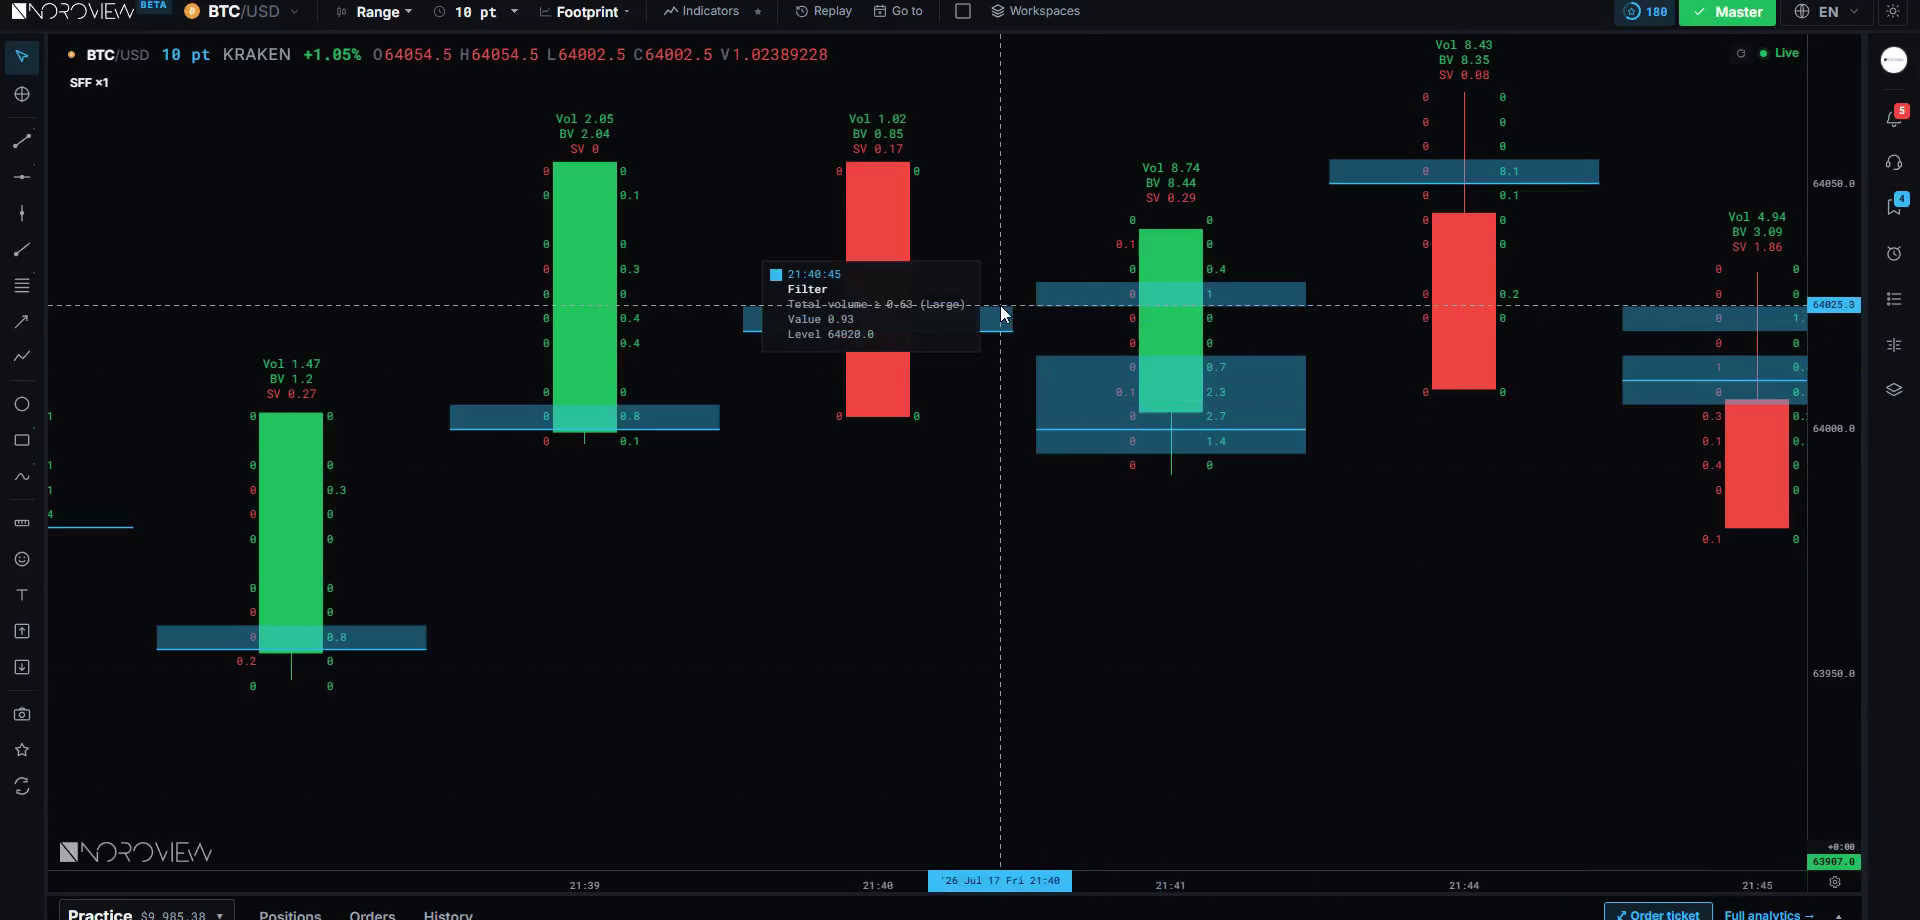Open the Indicators menu
This screenshot has width=1920, height=920.
pos(701,11)
